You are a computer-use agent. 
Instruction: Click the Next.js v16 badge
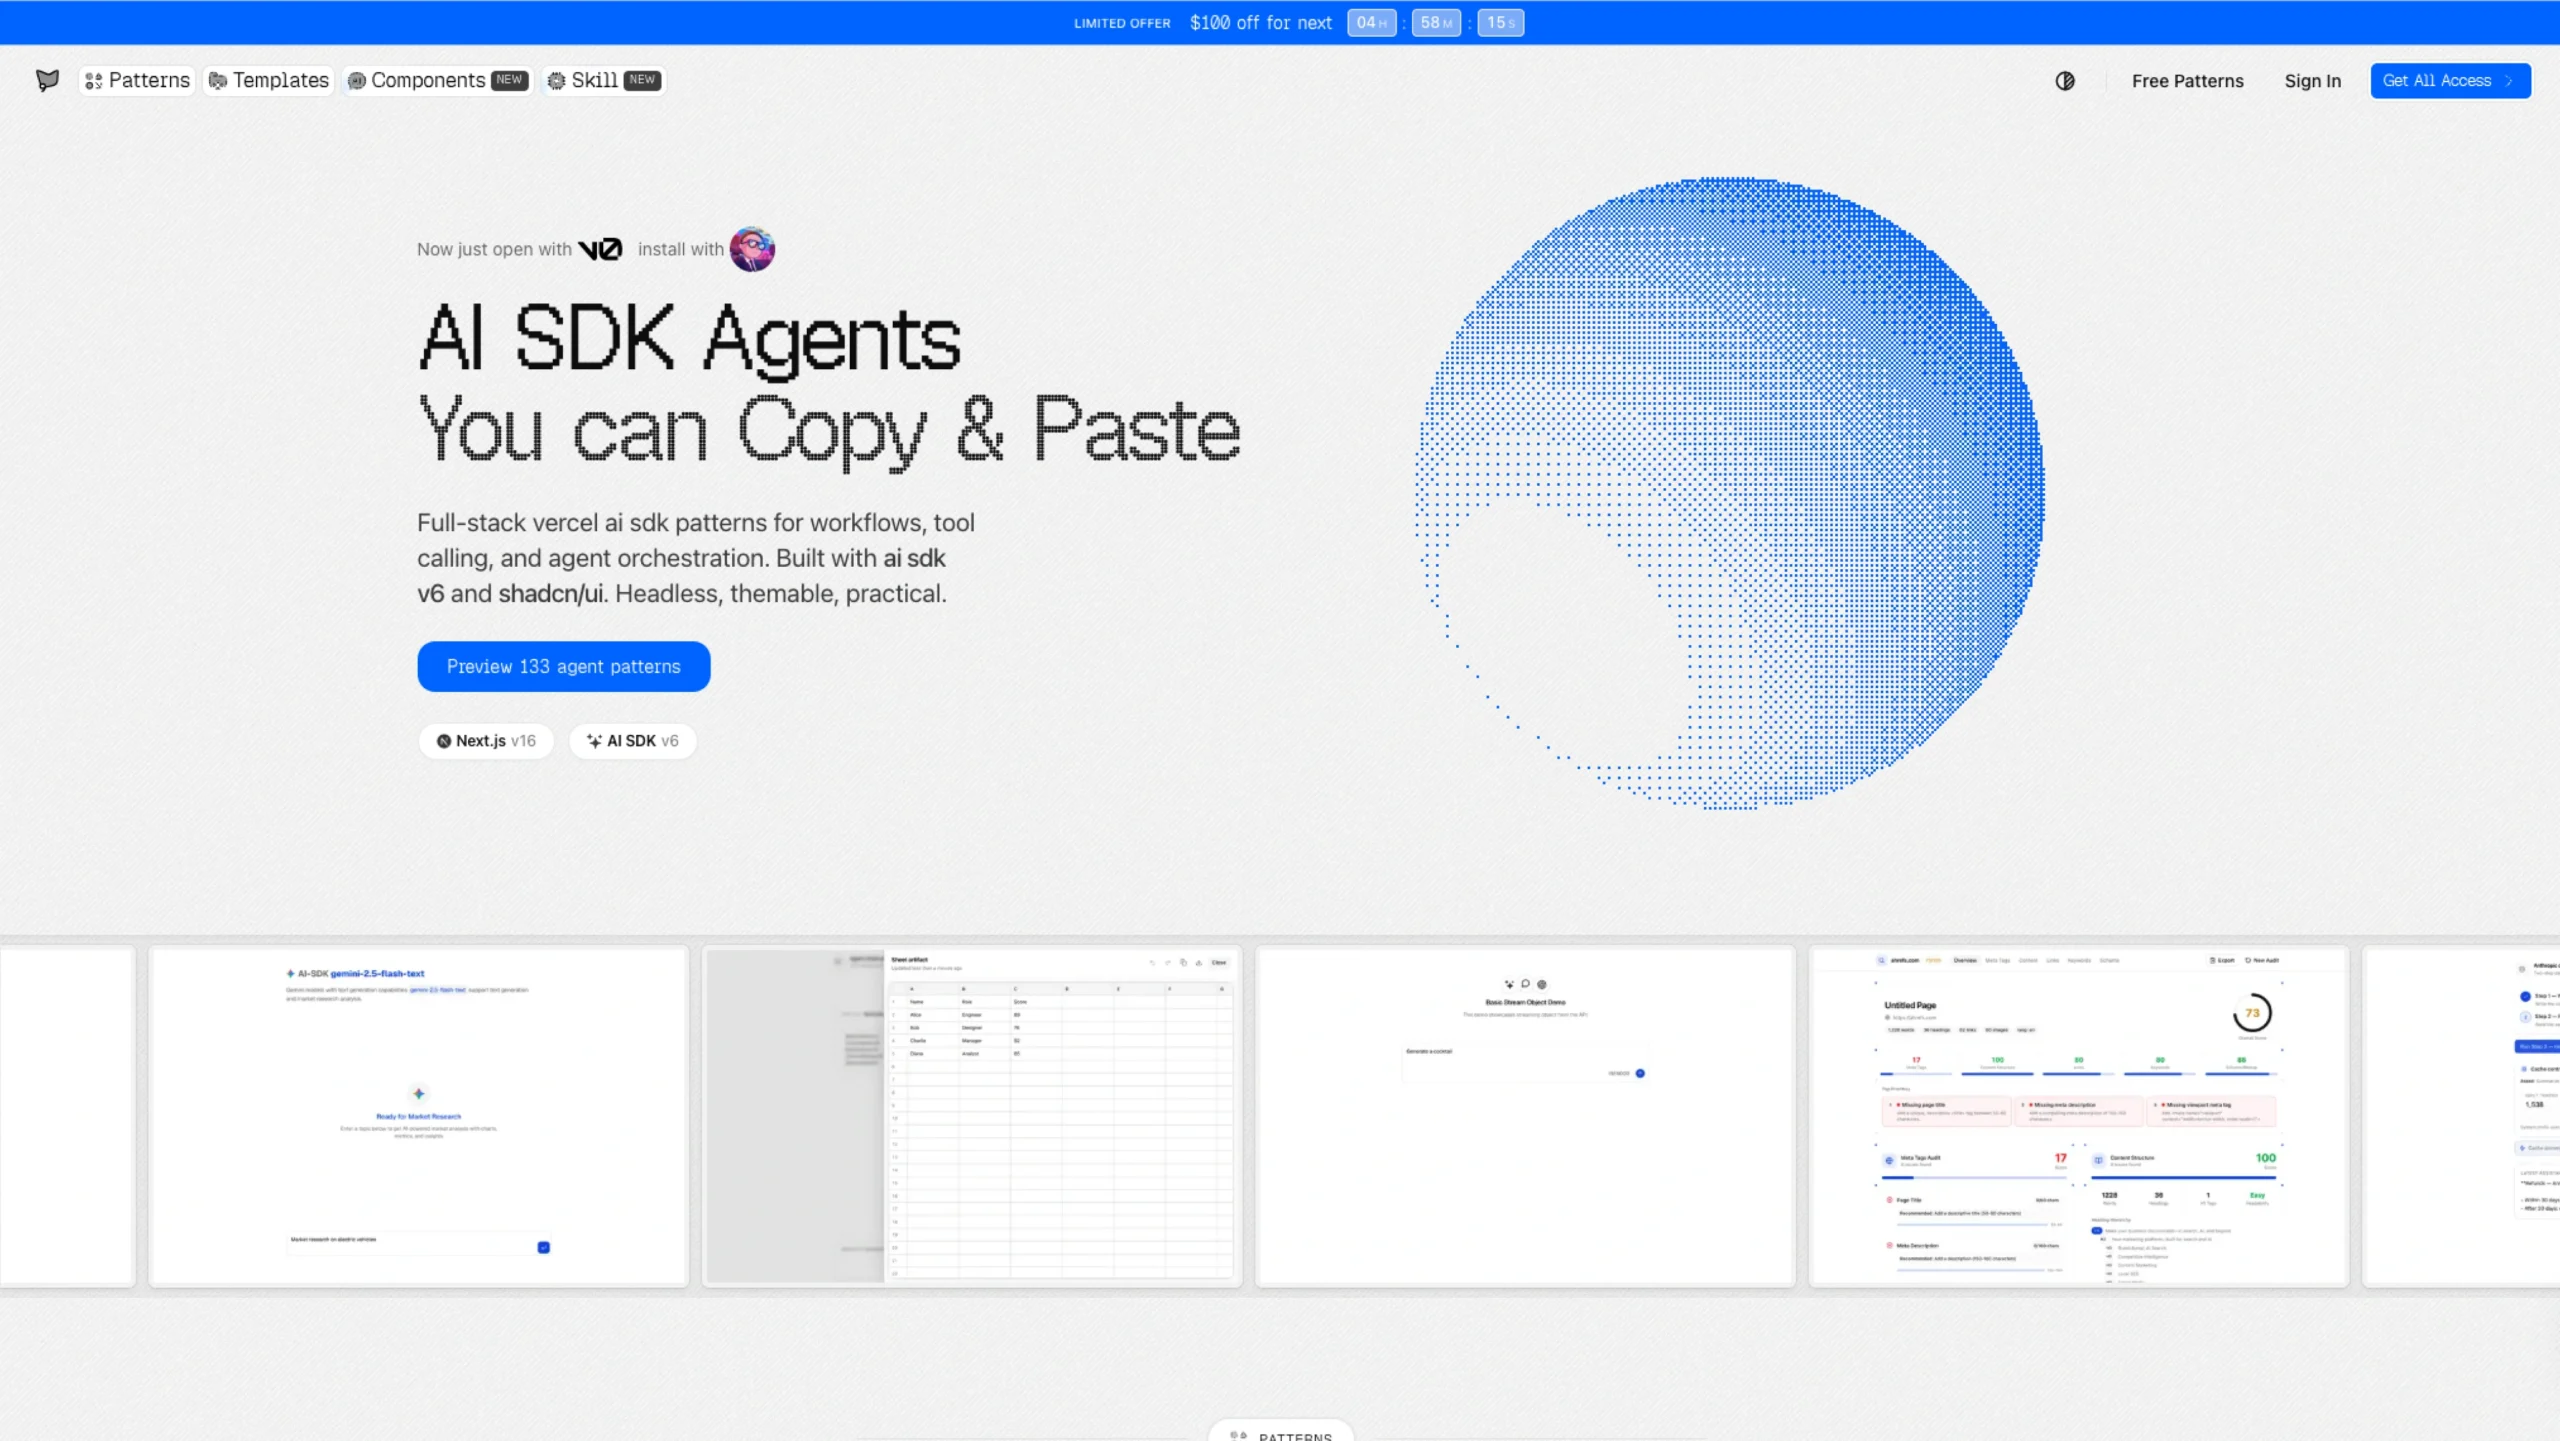pos(486,741)
